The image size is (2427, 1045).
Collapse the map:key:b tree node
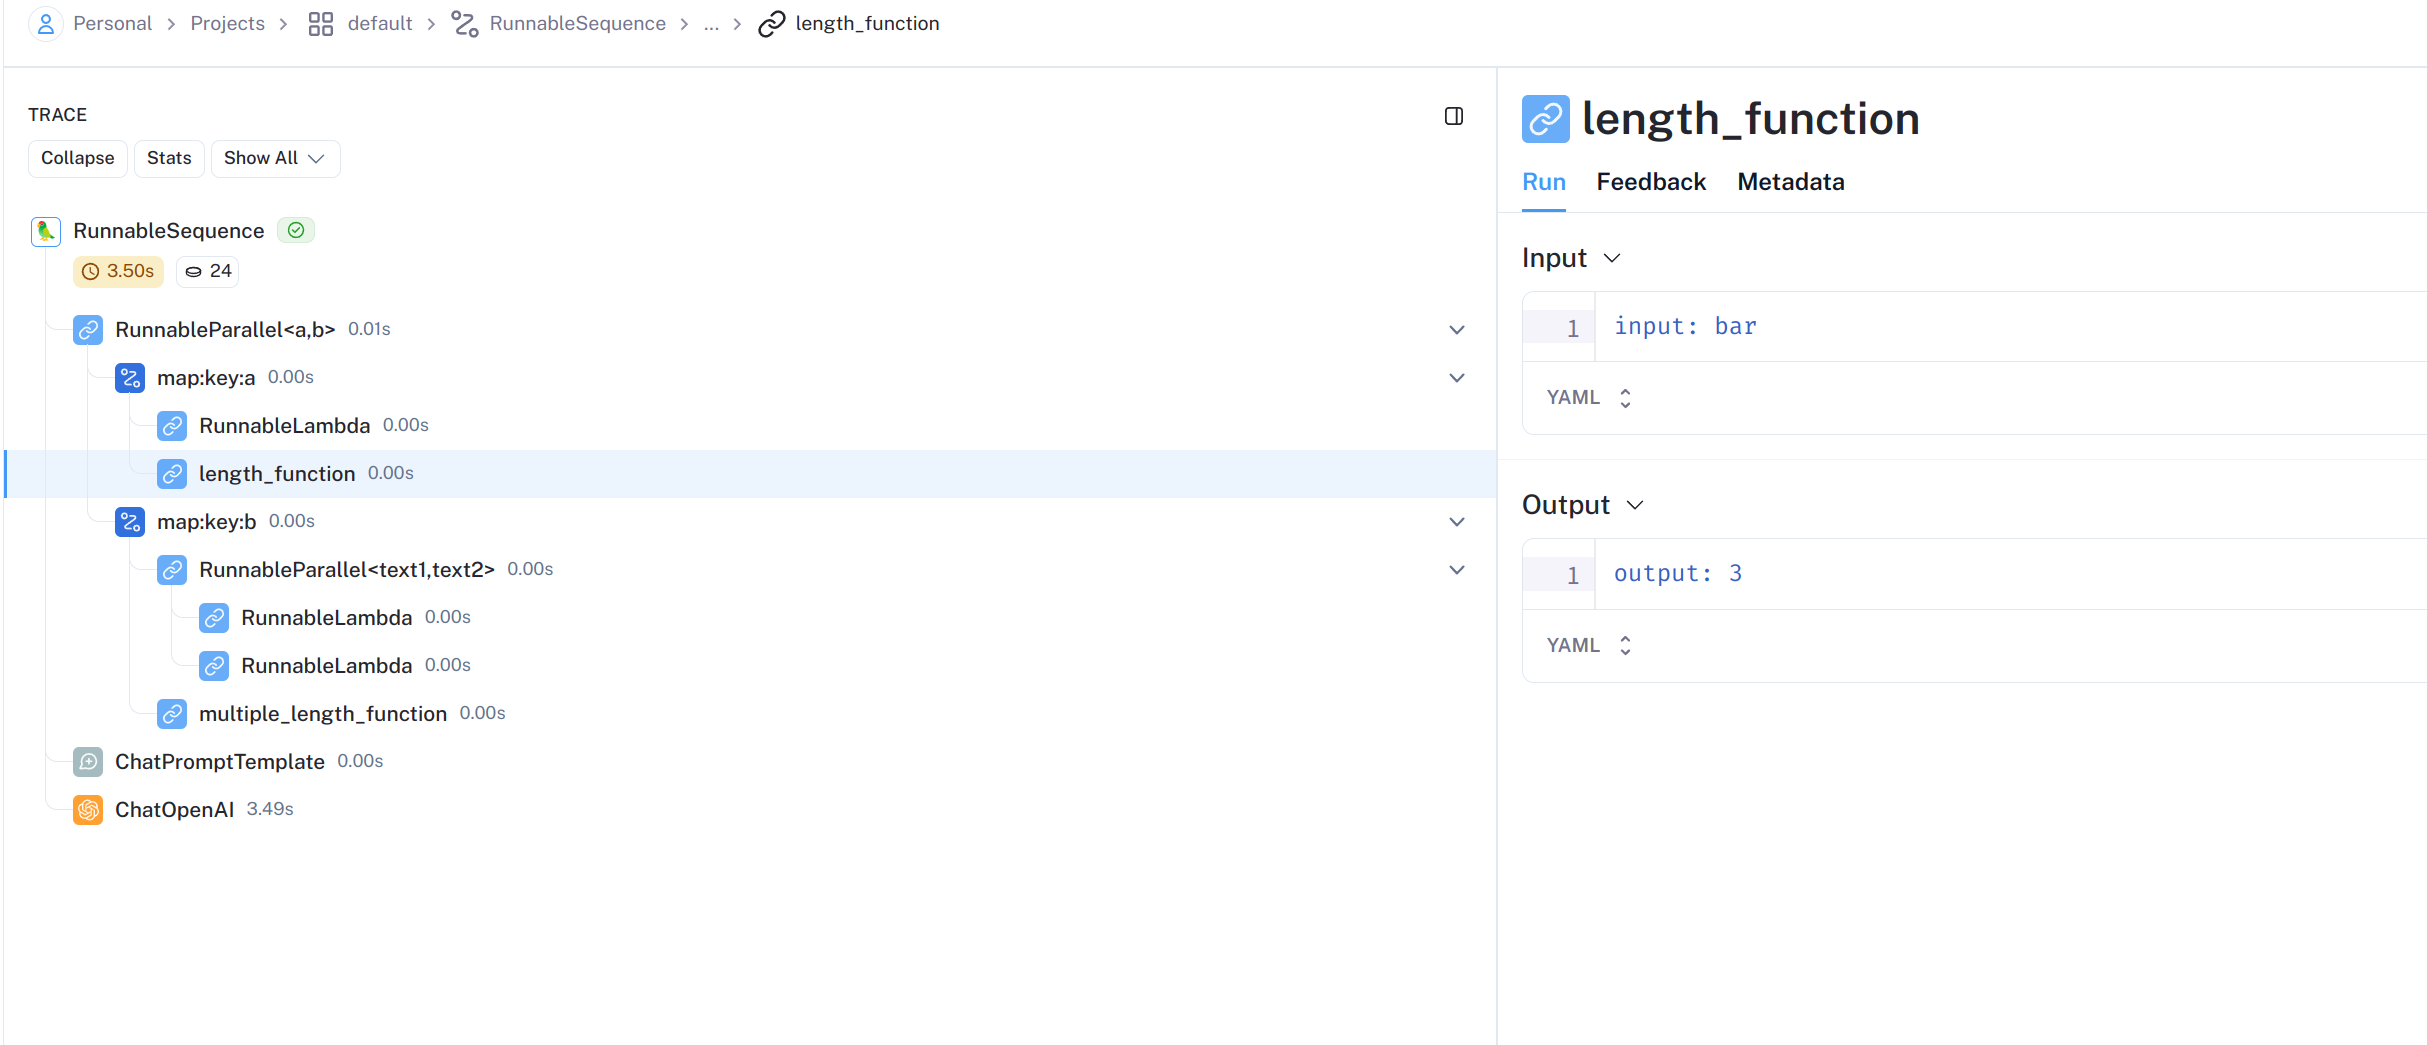coord(1457,522)
